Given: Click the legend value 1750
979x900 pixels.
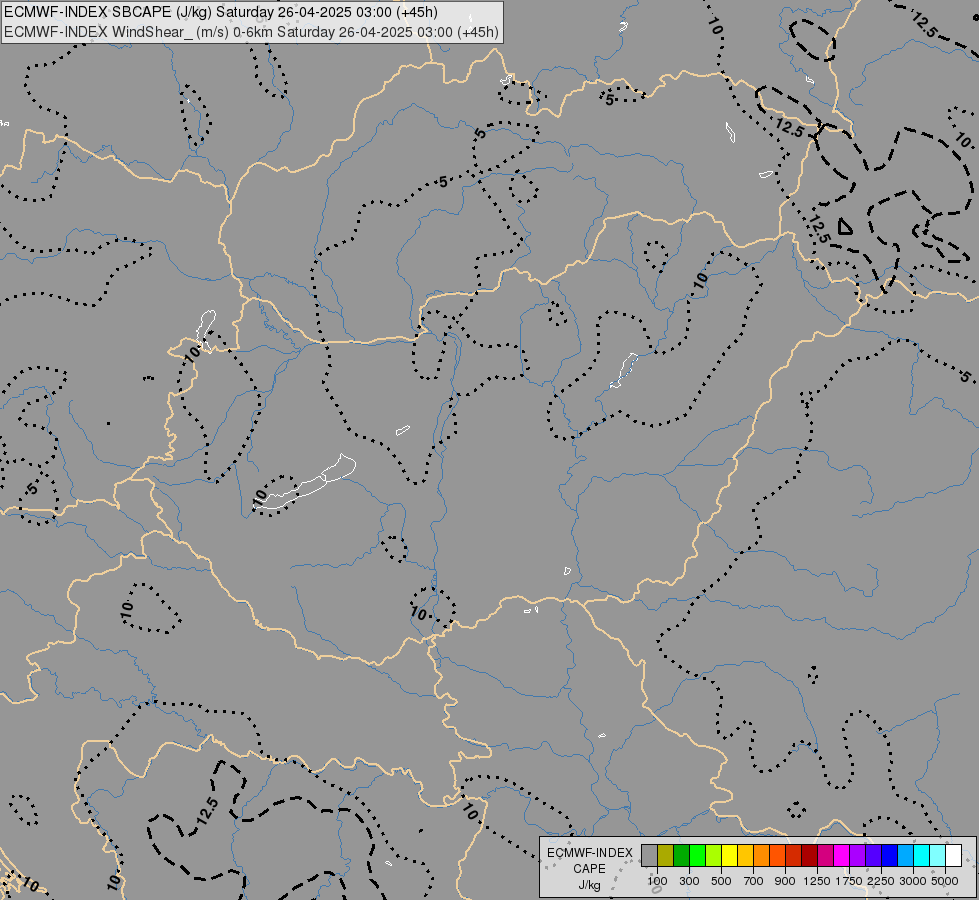Looking at the screenshot, I should [x=849, y=881].
